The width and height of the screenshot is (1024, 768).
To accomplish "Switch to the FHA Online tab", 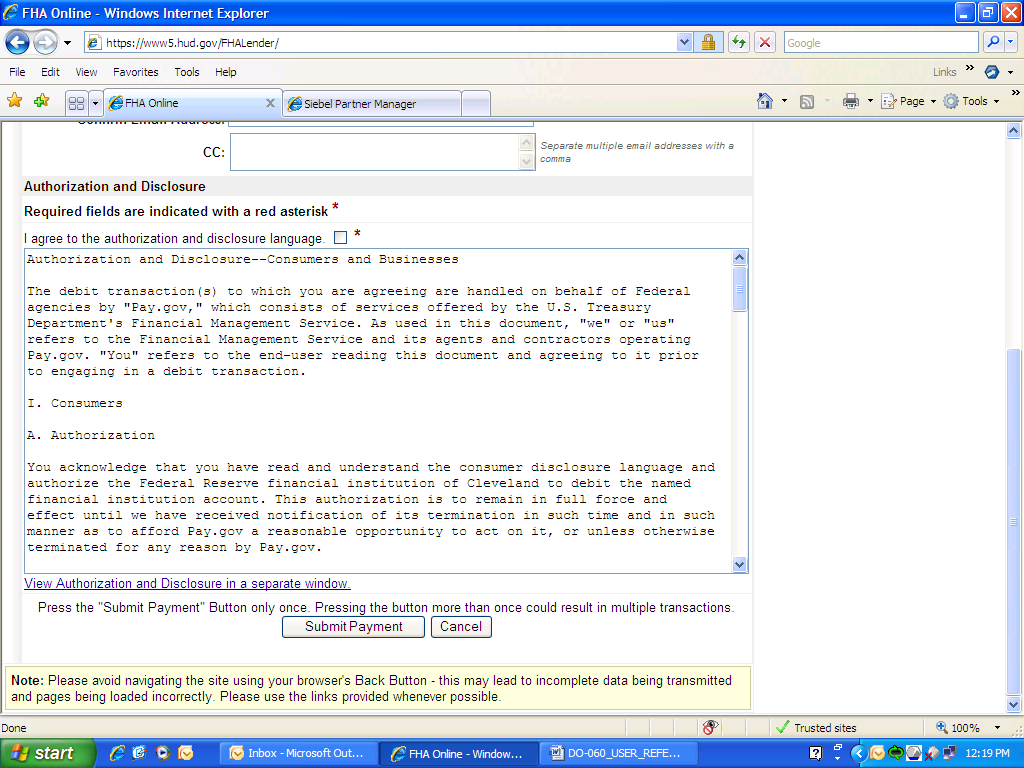I will [187, 103].
